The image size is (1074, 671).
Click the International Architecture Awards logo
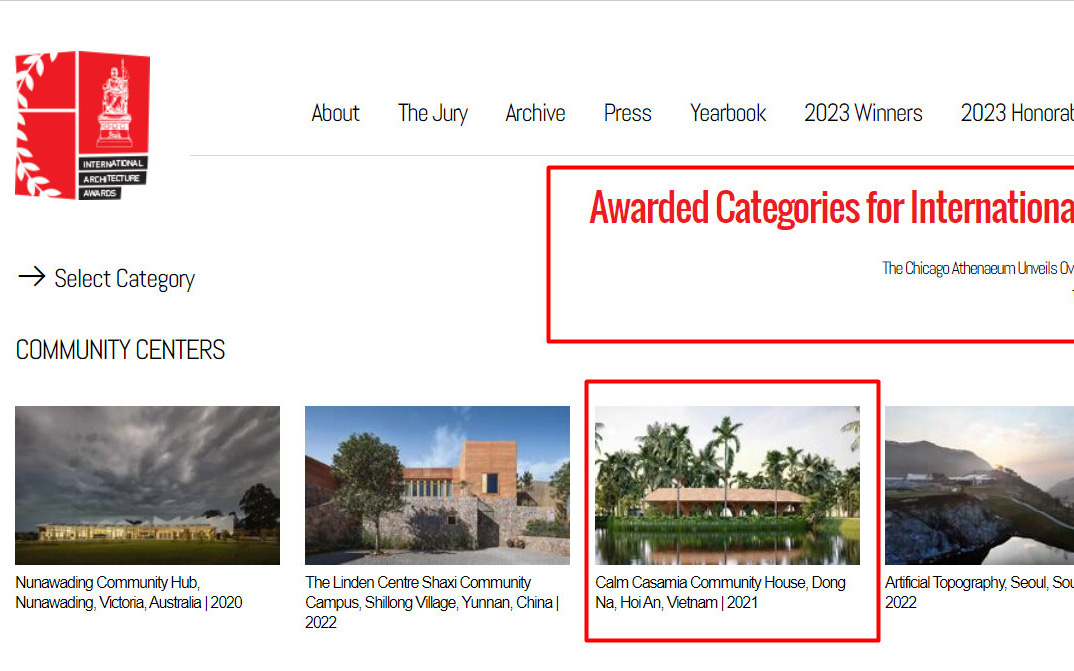(82, 125)
